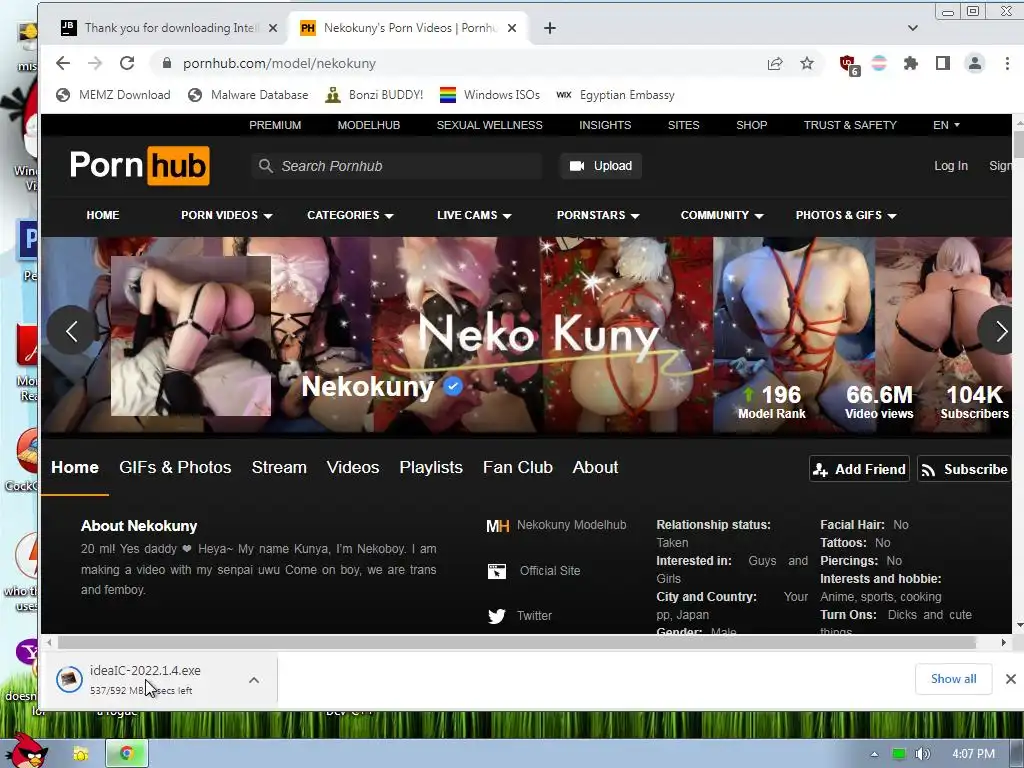The width and height of the screenshot is (1024, 768).
Task: Click the page's vertical scrollbar
Action: [x=1018, y=145]
